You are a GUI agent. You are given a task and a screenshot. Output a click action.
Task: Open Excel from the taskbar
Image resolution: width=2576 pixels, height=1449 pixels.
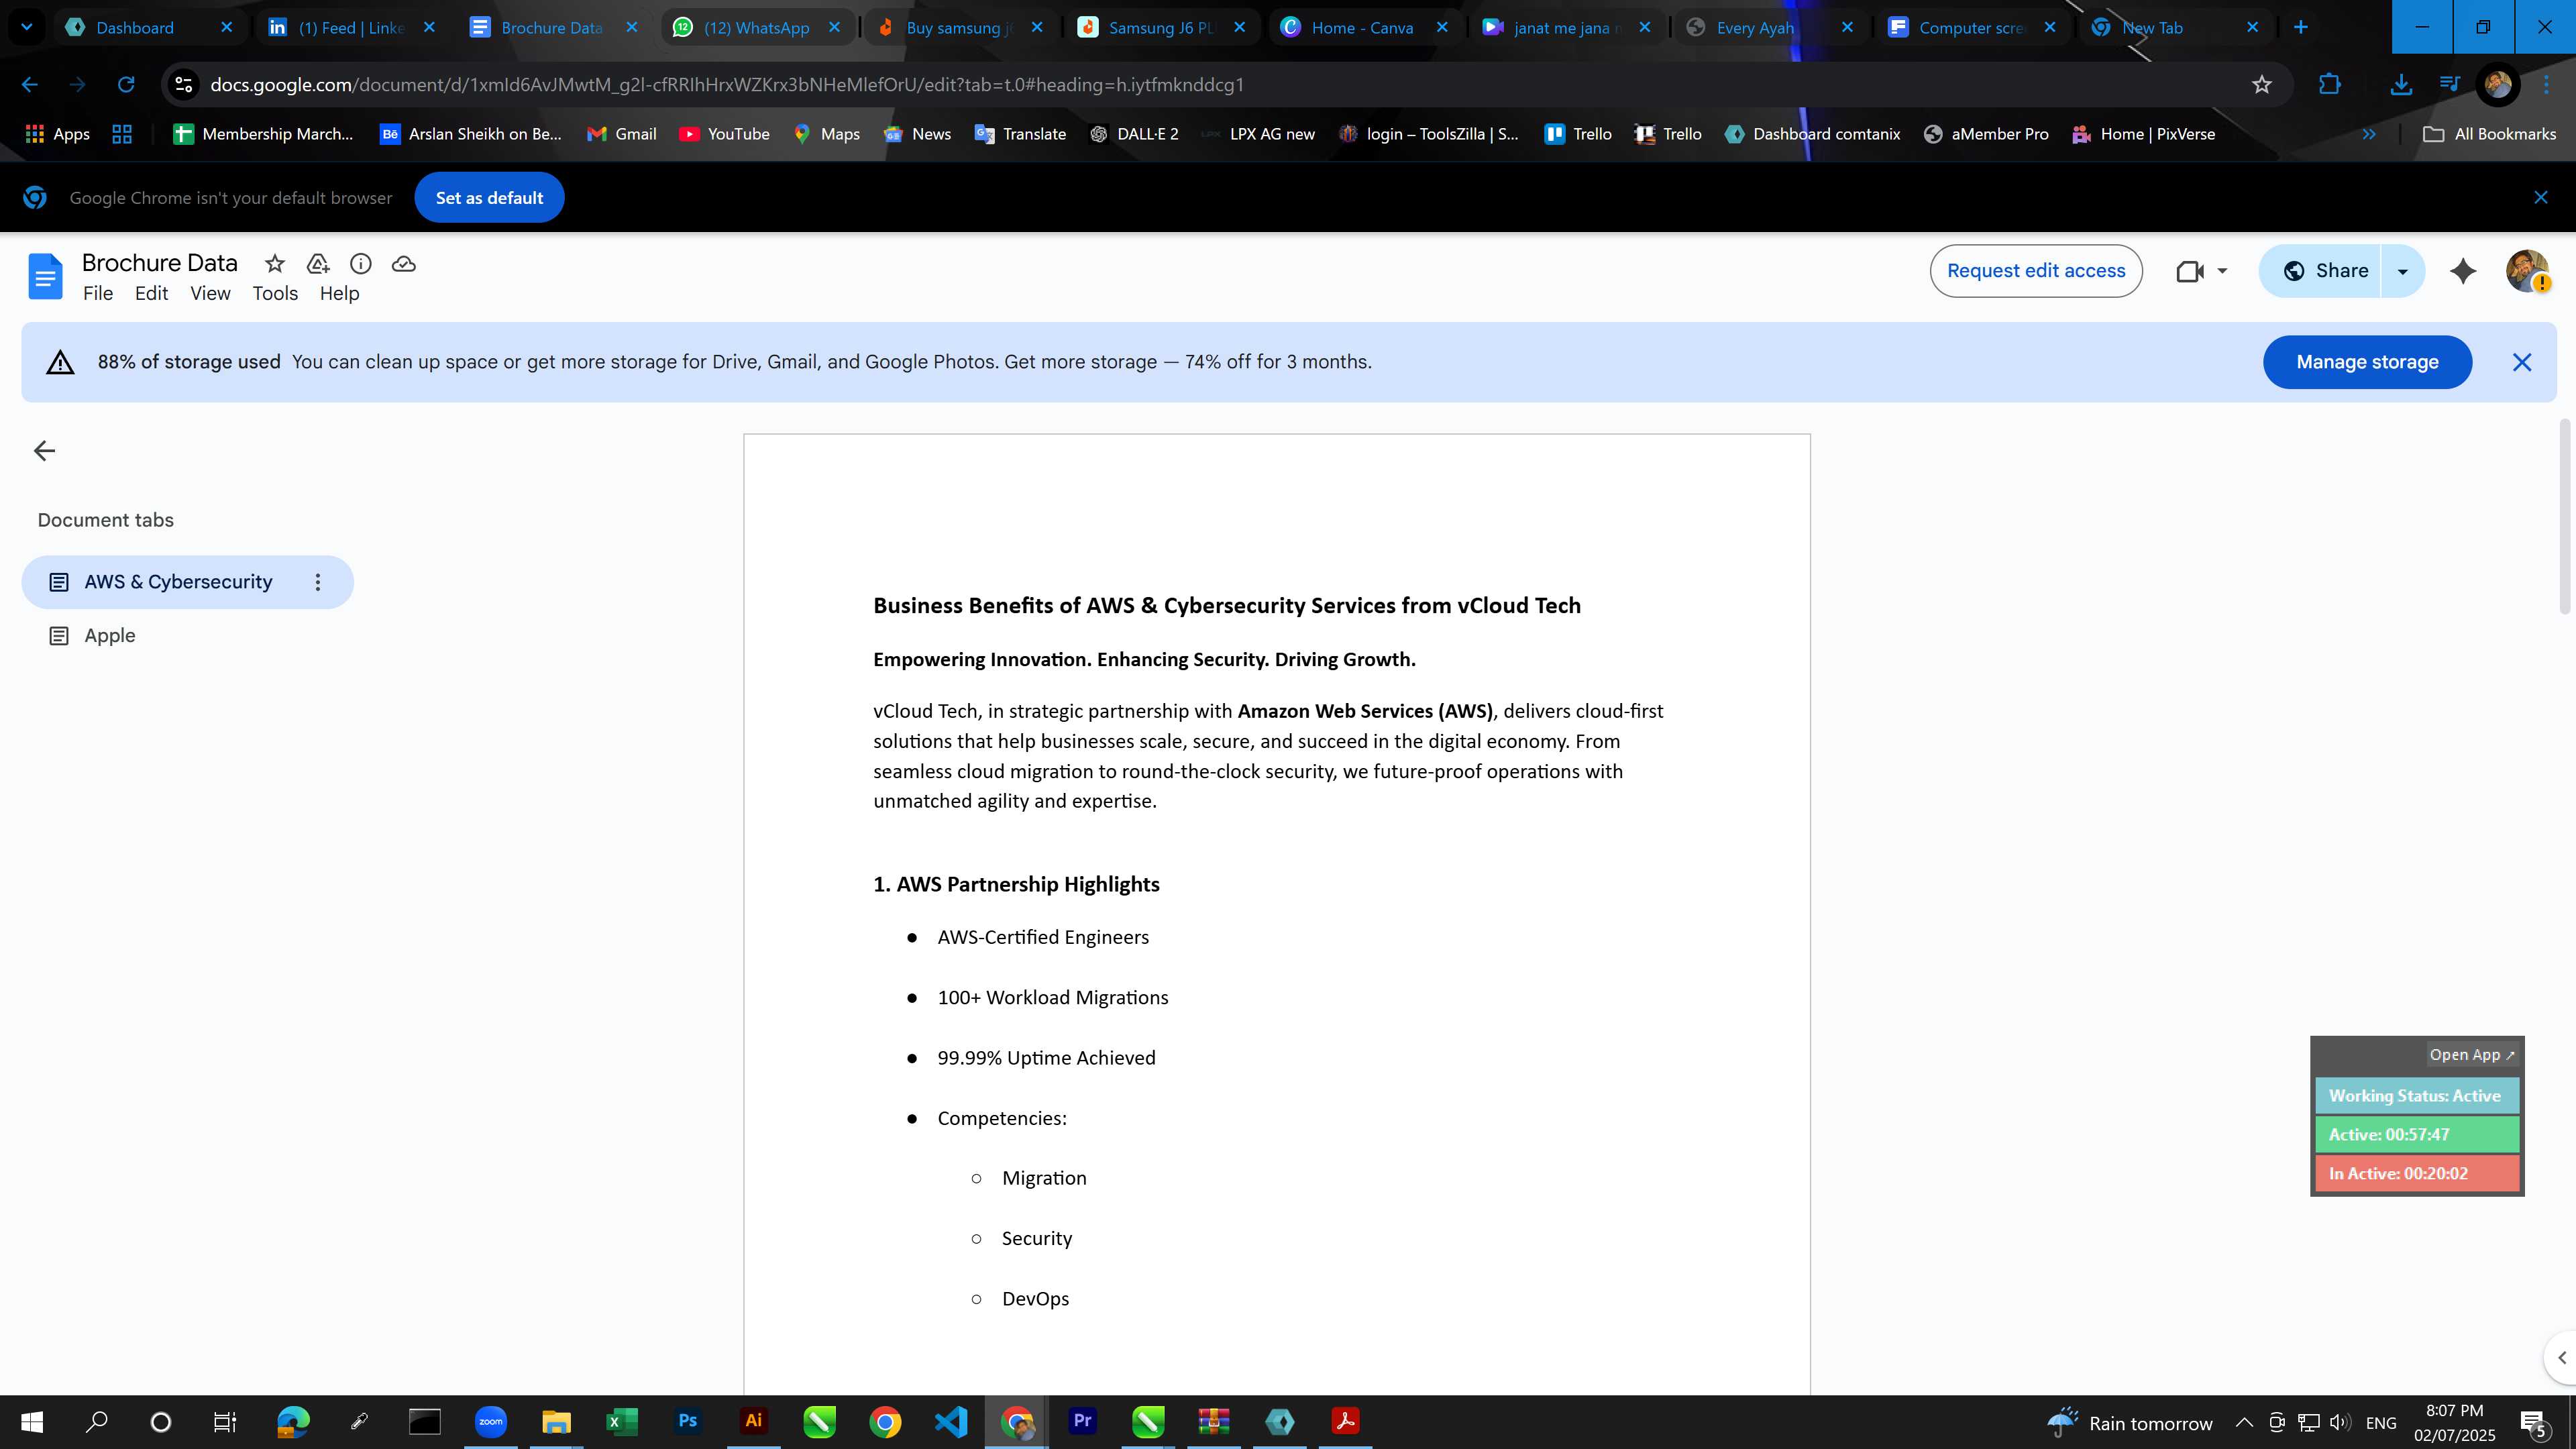[x=622, y=1421]
